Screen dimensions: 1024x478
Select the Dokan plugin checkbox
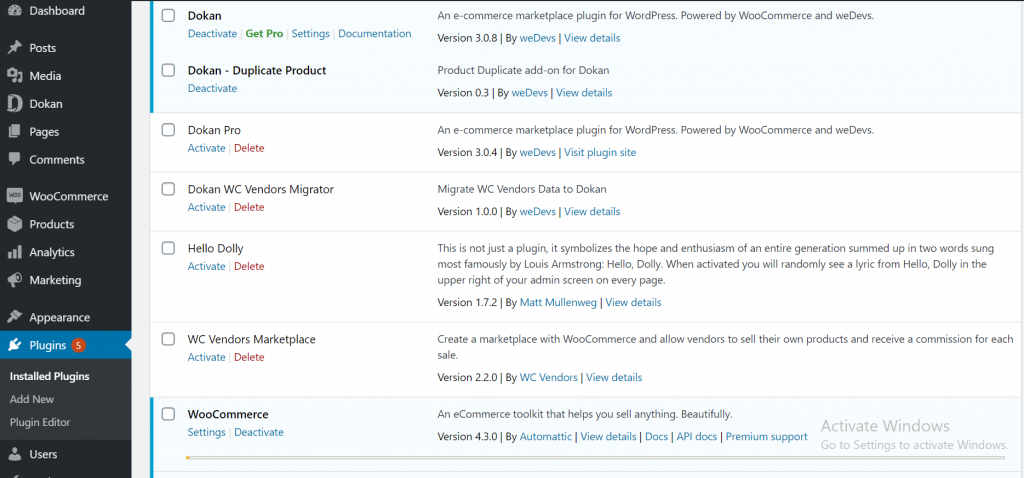(168, 15)
